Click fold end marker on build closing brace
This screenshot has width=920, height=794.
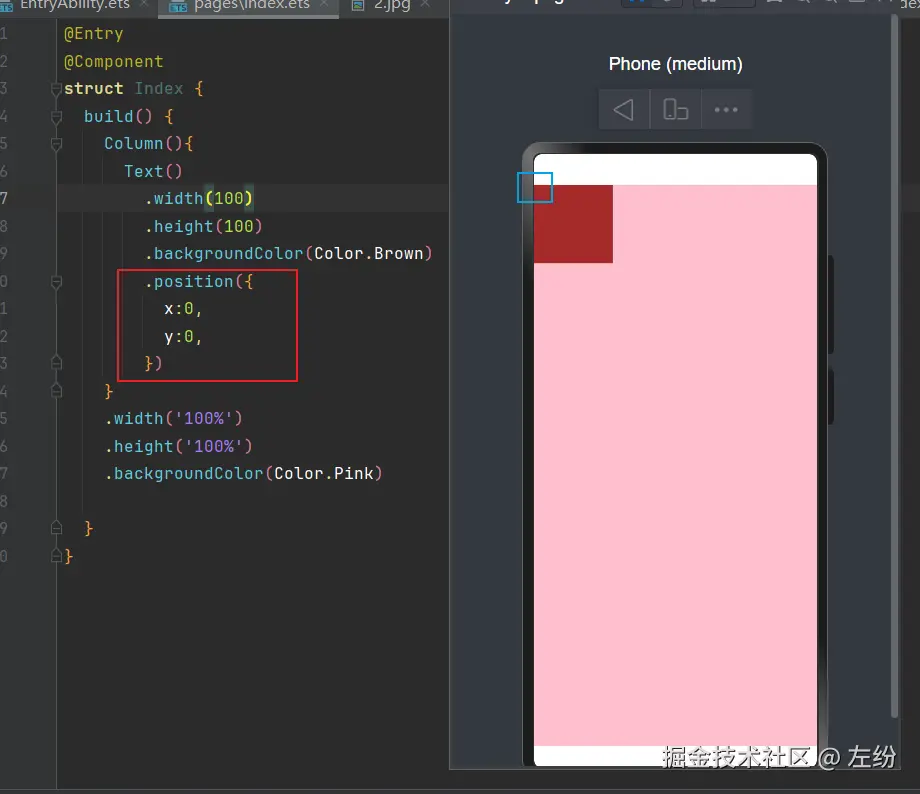(x=56, y=528)
